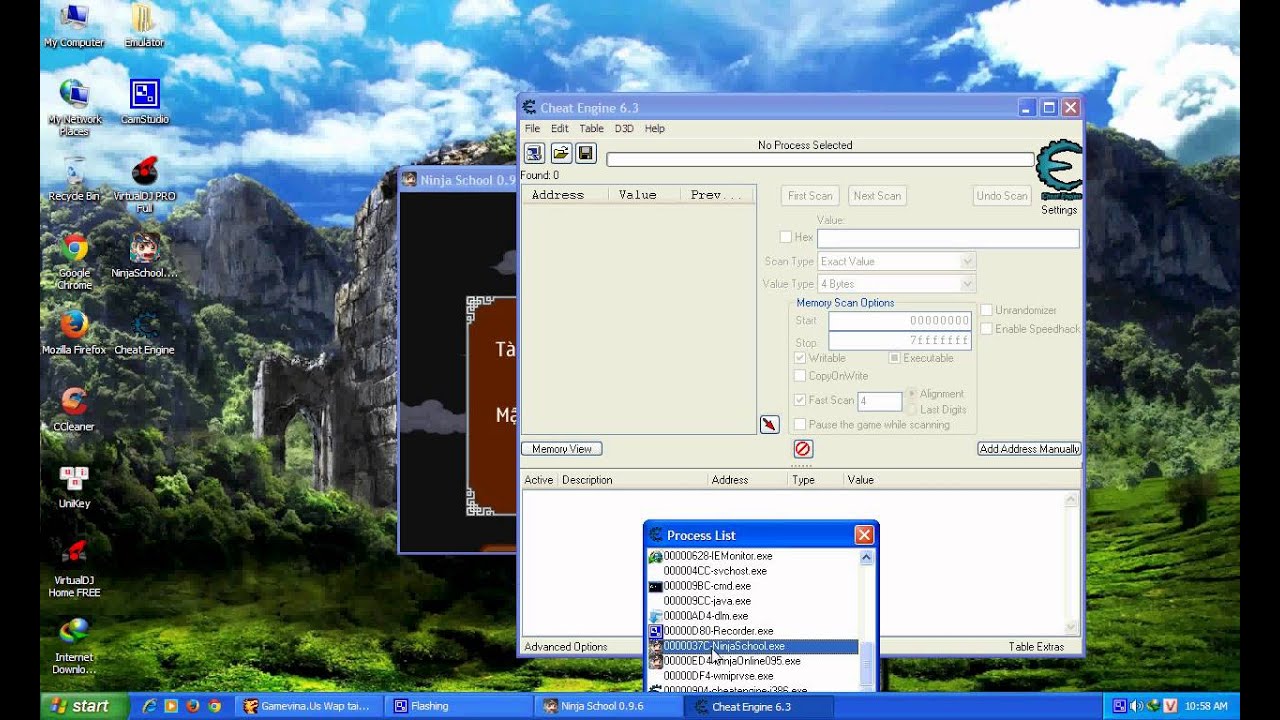Toggle the Unrandomizer checkbox
The width and height of the screenshot is (1280, 720).
click(987, 311)
